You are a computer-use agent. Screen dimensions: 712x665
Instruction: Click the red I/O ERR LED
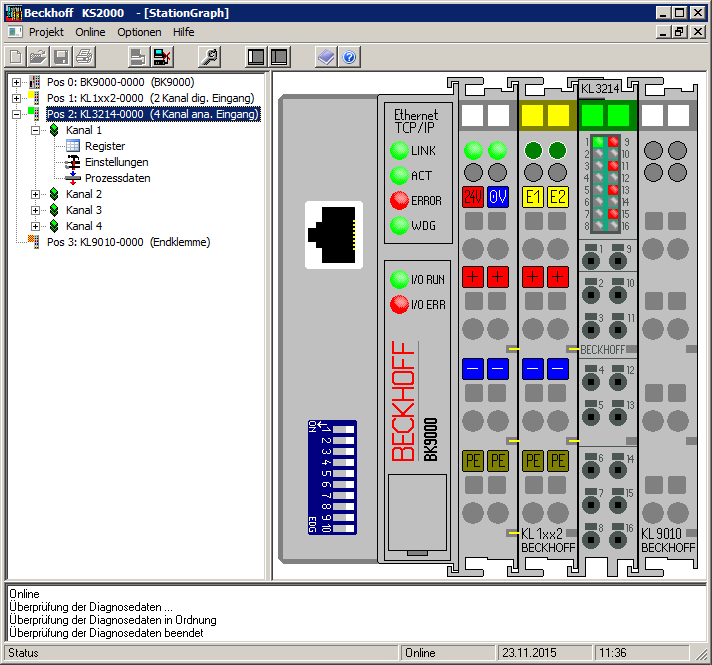point(399,304)
